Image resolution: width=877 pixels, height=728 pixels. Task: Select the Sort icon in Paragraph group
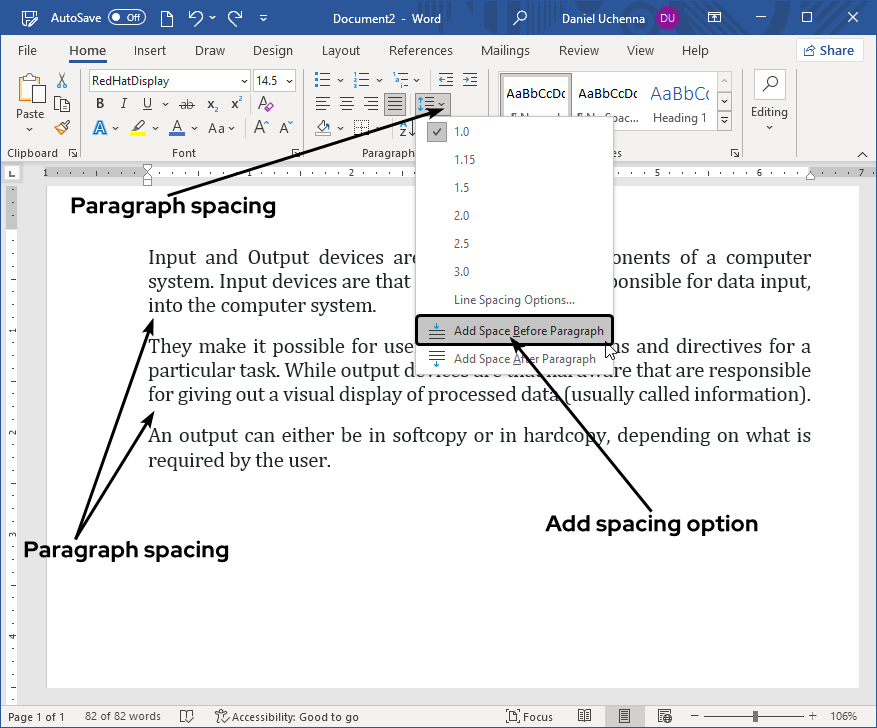[x=406, y=129]
